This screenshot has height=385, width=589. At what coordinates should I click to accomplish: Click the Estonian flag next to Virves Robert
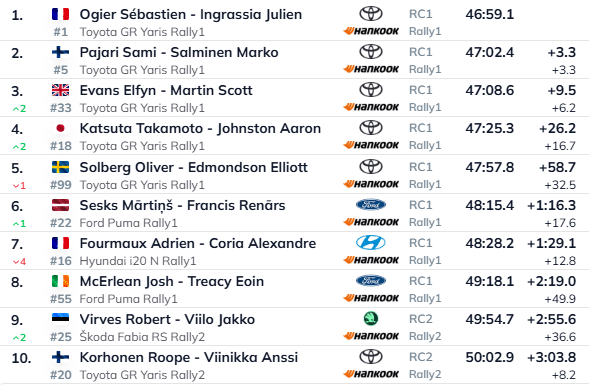pos(60,319)
